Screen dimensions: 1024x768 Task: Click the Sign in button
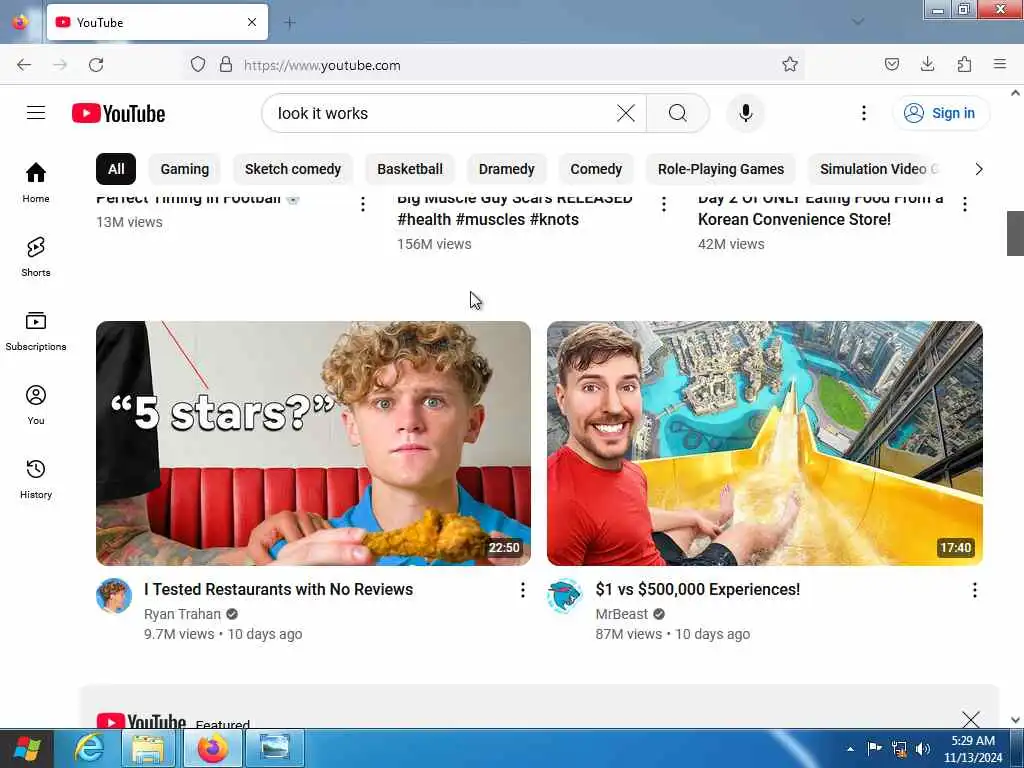[941, 113]
